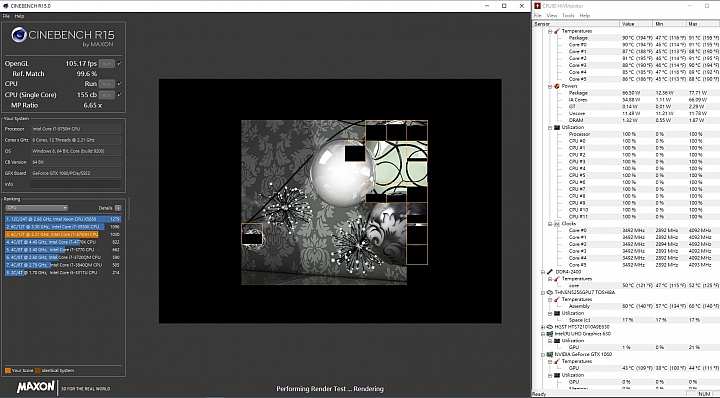Click the Powers flame icon
The width and height of the screenshot is (720, 398).
557,86
